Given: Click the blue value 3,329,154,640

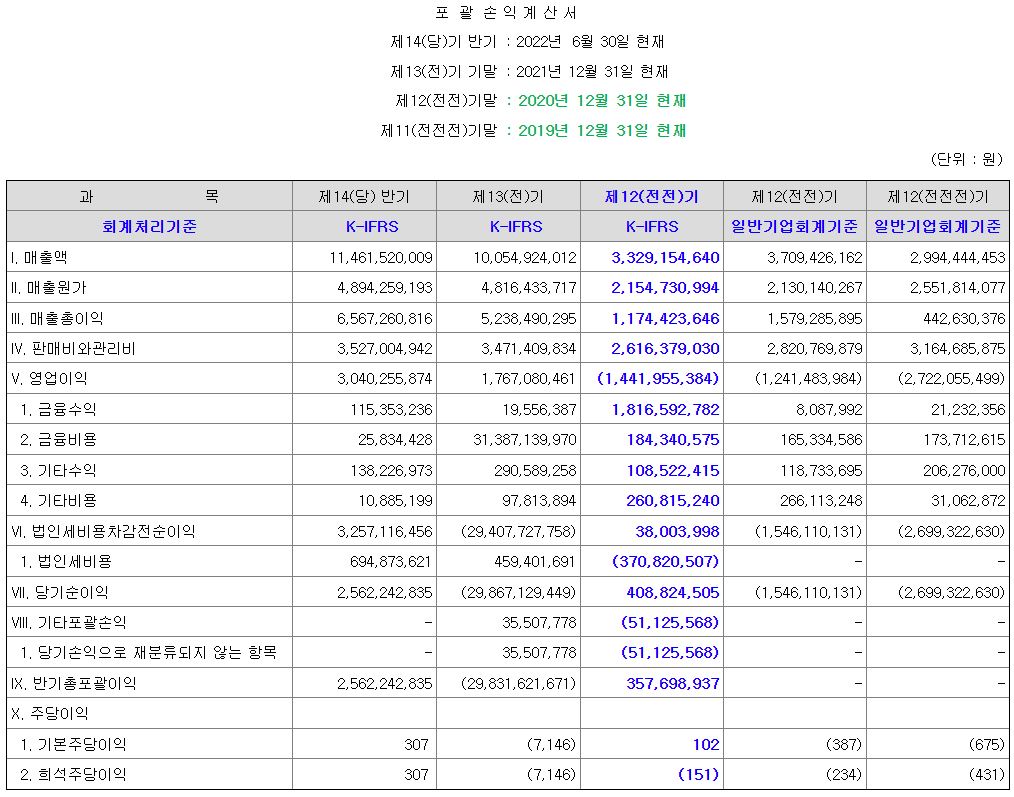Looking at the screenshot, I should click(665, 257).
